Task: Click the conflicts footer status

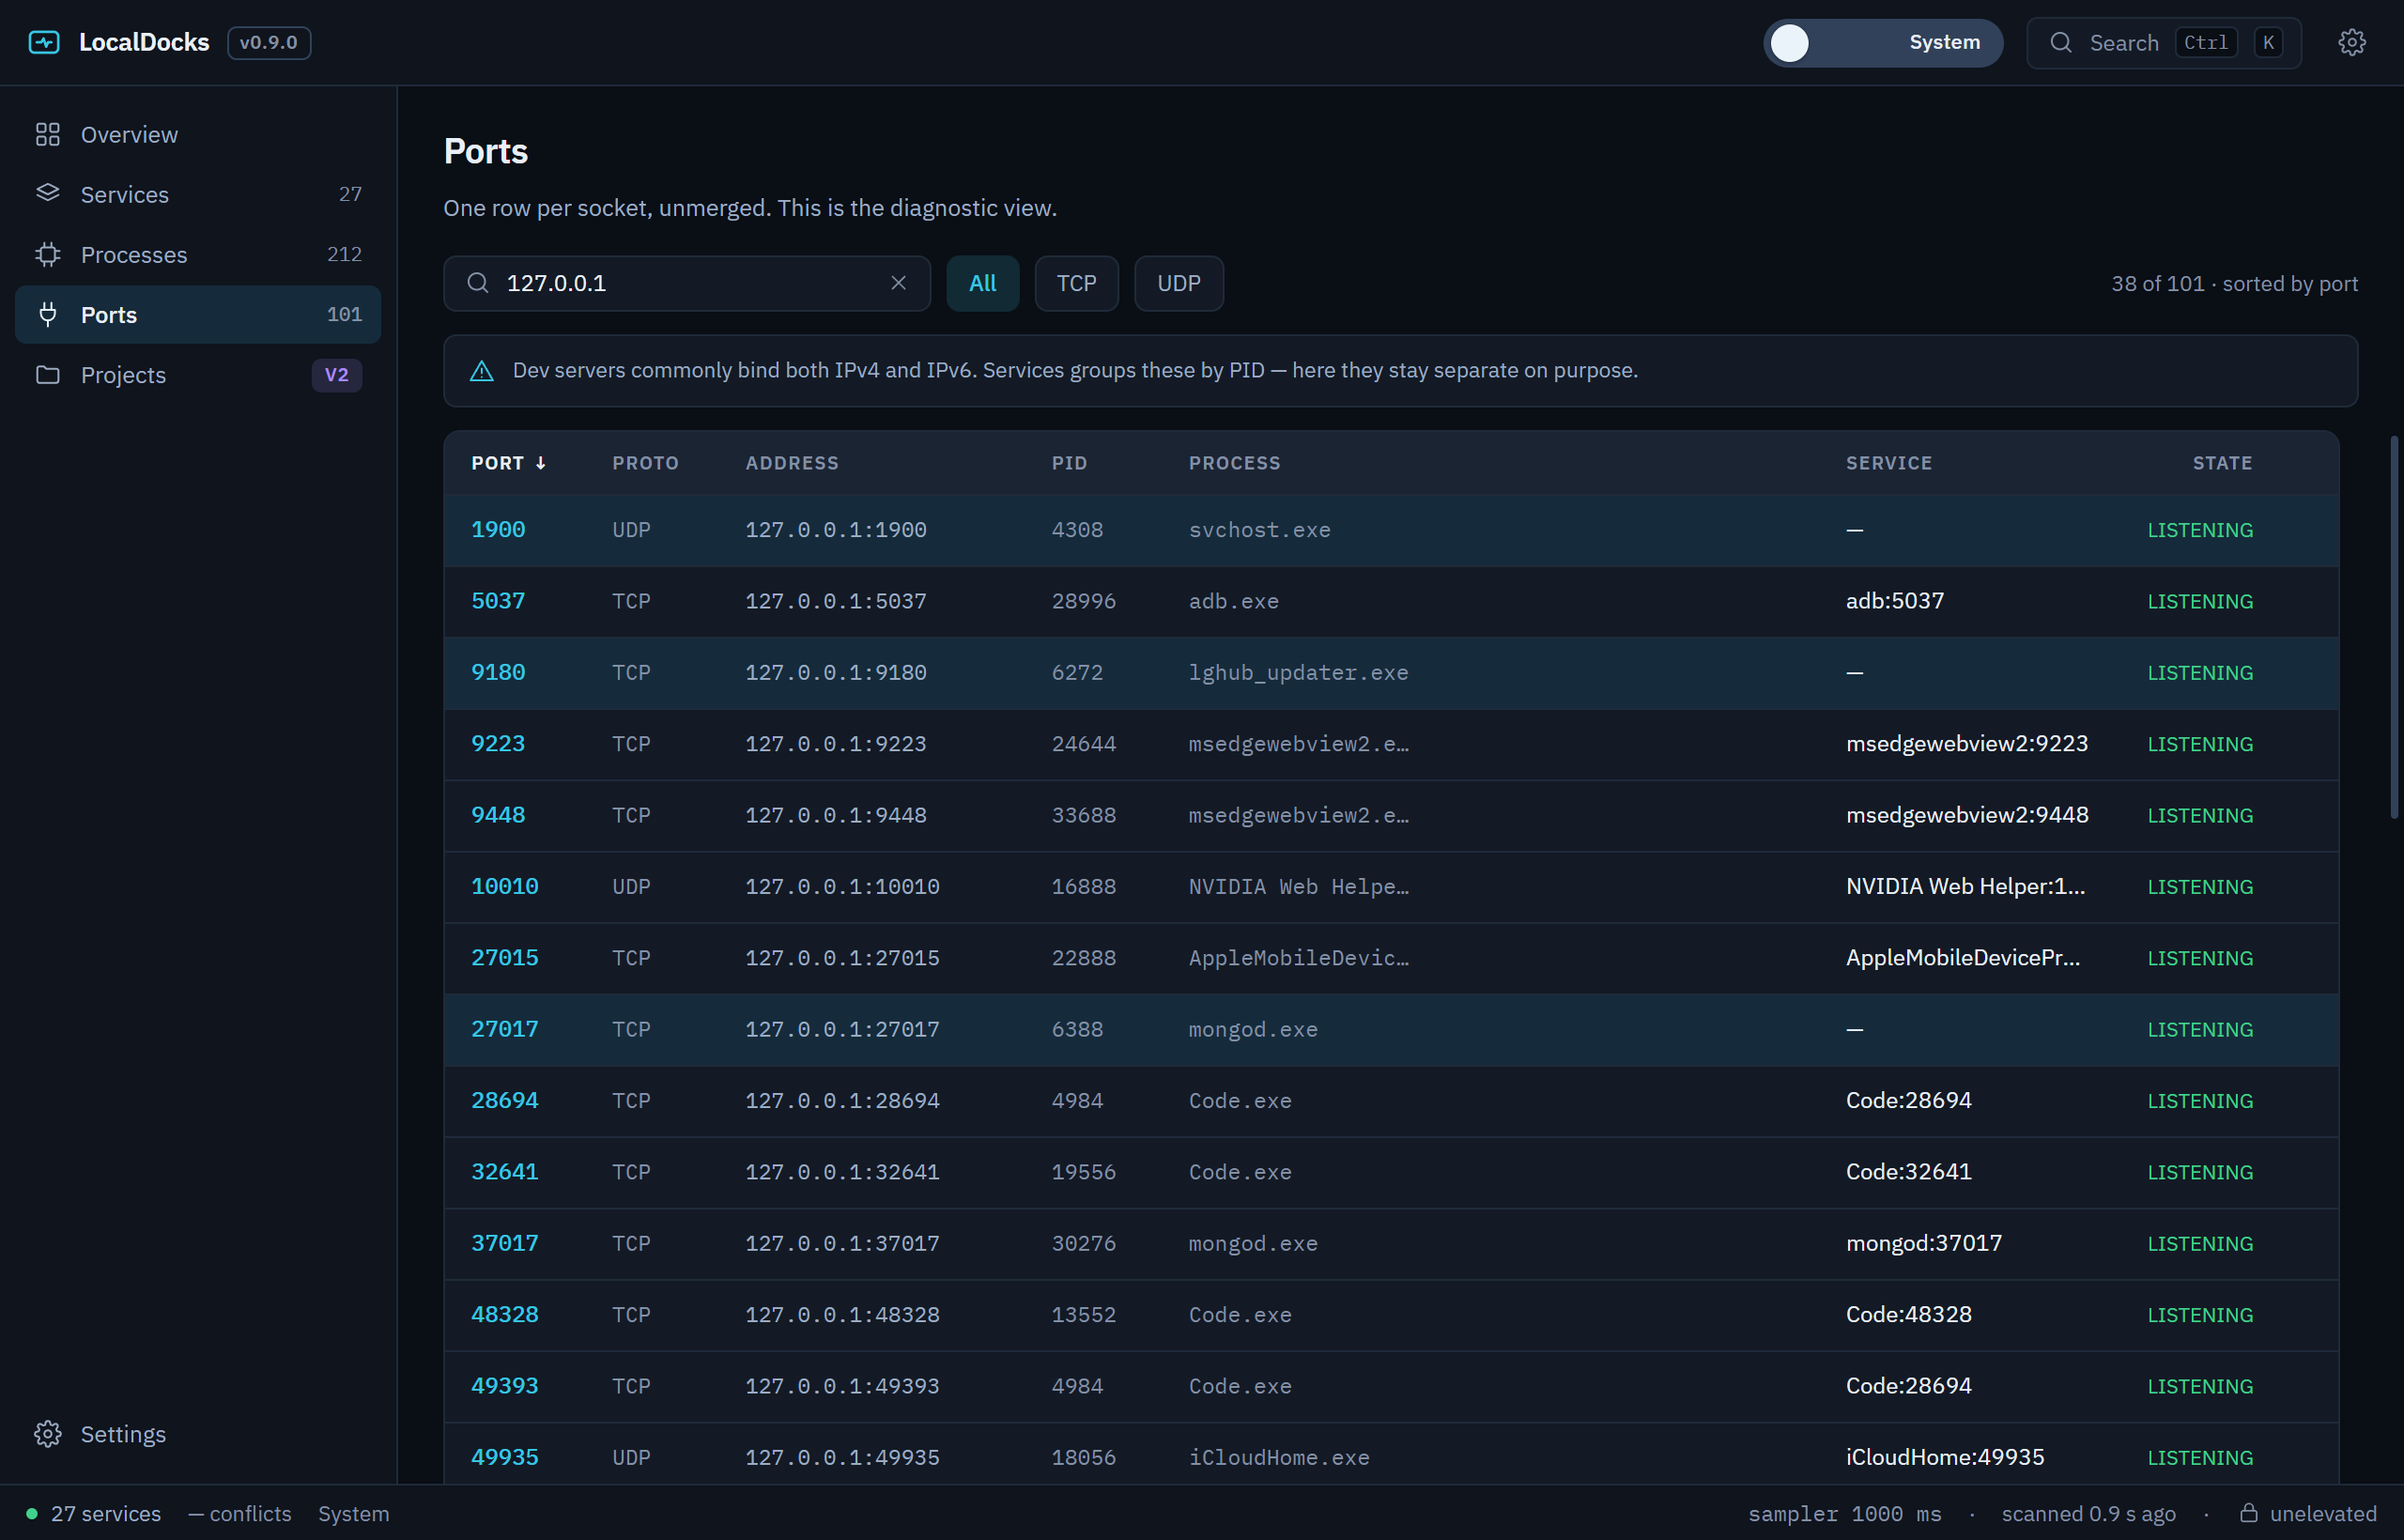Action: pos(240,1513)
